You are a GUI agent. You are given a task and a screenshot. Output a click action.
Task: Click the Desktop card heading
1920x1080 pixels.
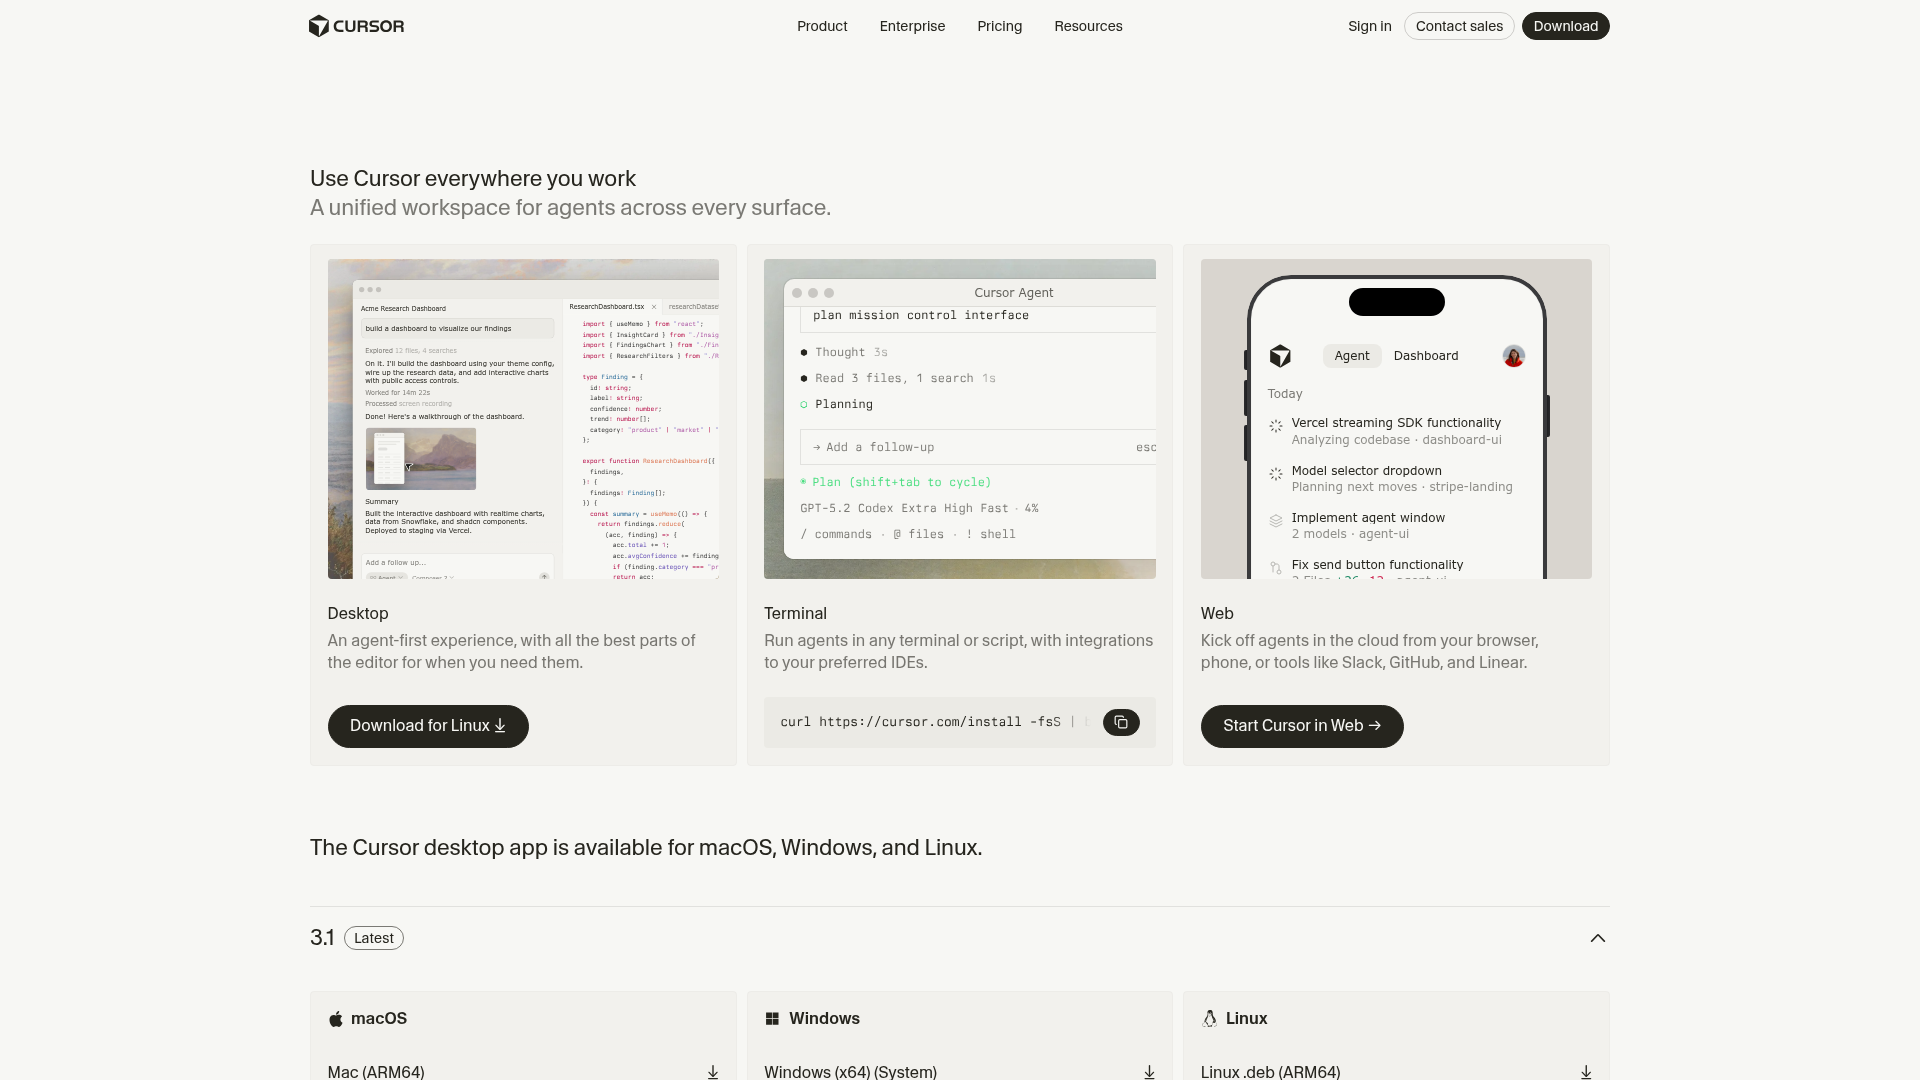pyautogui.click(x=358, y=614)
